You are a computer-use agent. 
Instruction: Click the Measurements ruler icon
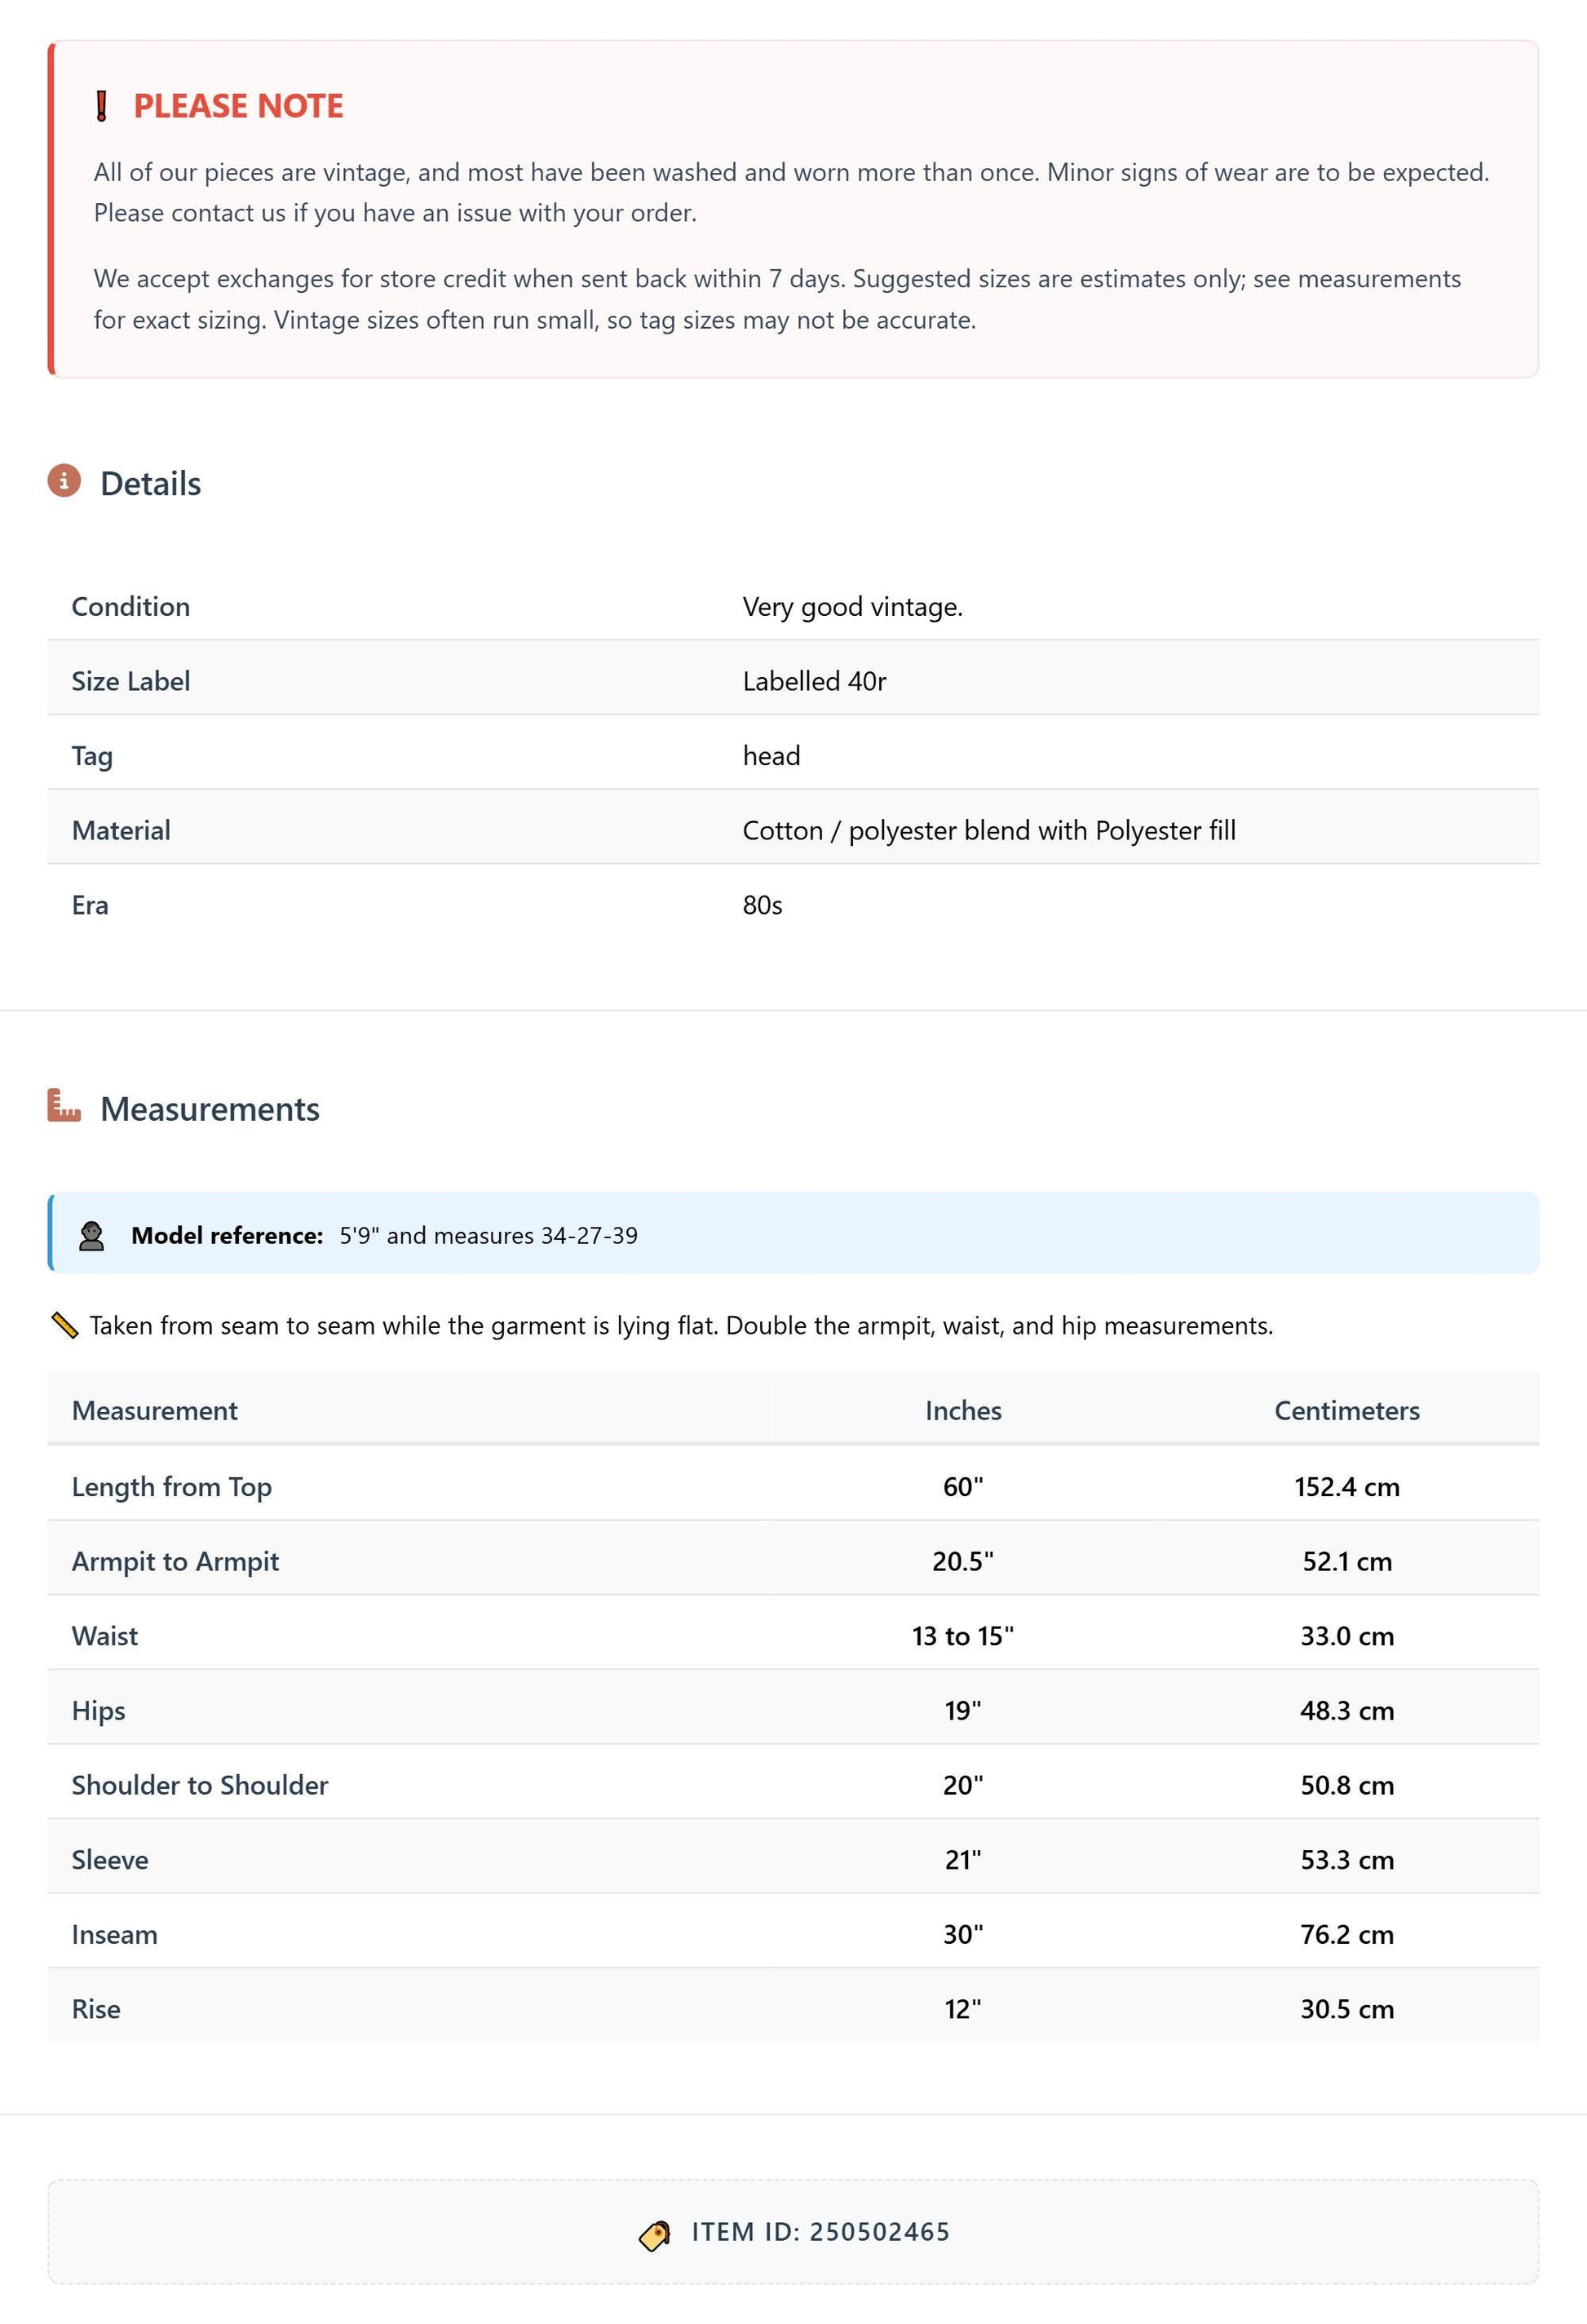pyautogui.click(x=64, y=1106)
